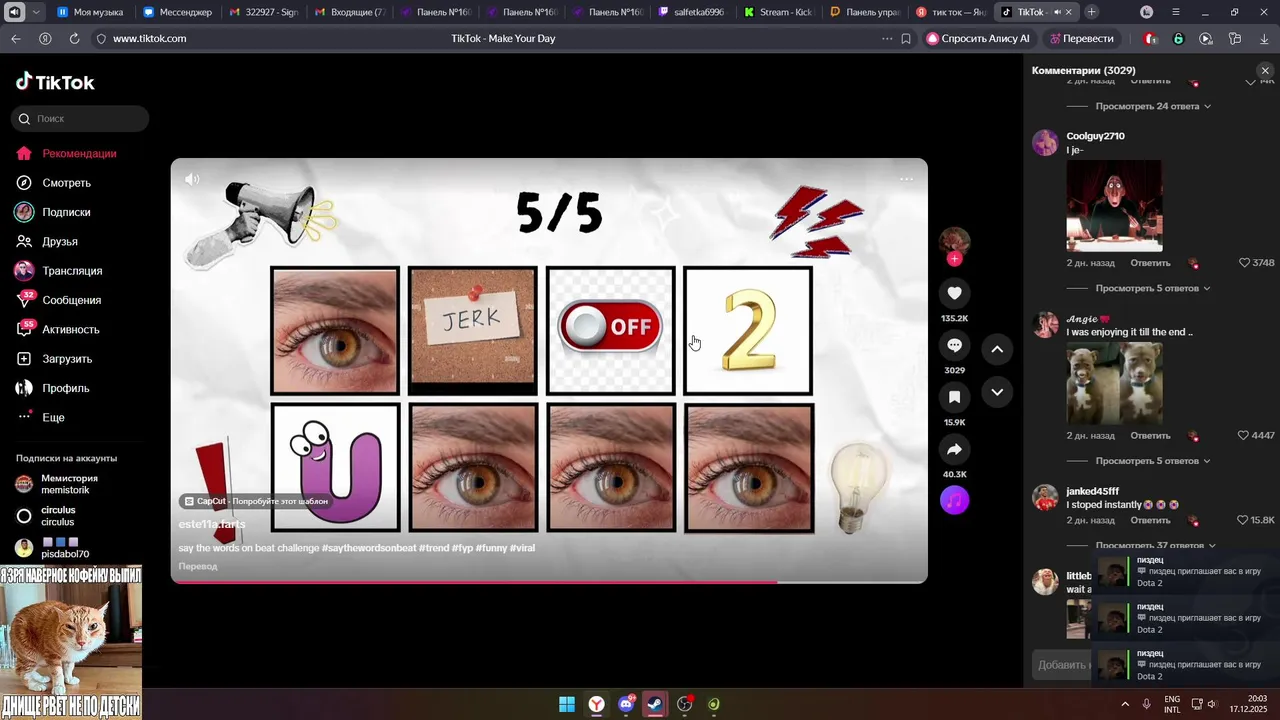Switch to Входящие Gmail tab
This screenshot has width=1280, height=720.
349,12
